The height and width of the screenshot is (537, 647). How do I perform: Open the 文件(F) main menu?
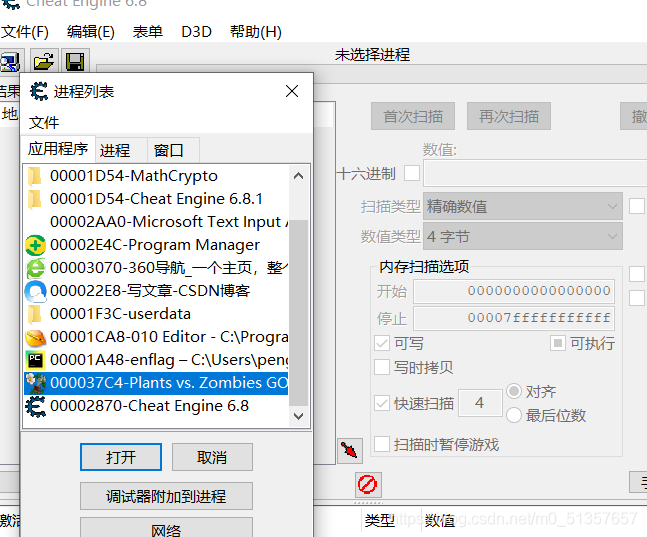pos(25,32)
